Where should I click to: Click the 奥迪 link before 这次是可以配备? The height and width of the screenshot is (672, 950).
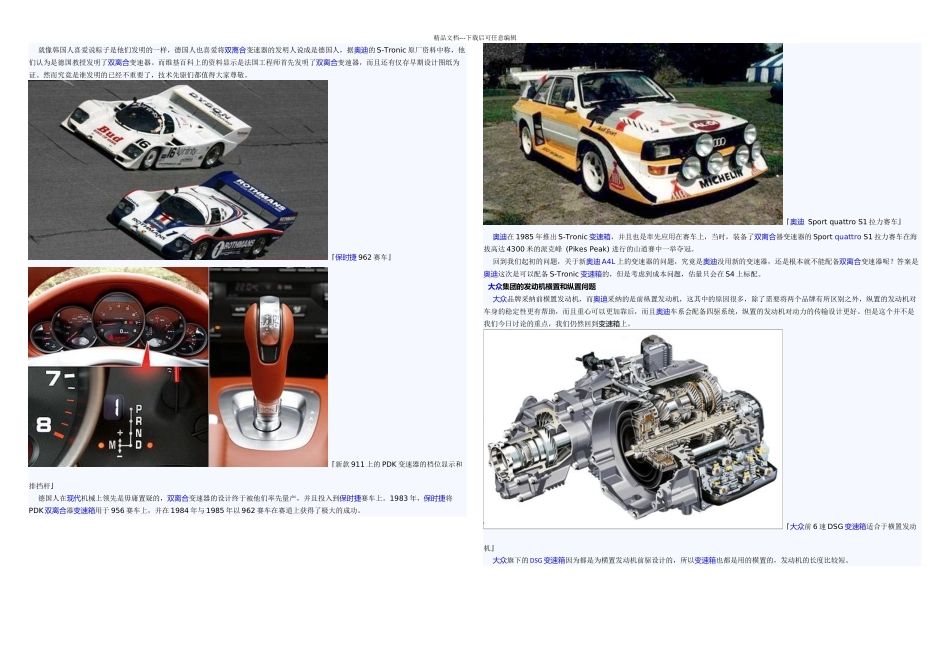click(x=491, y=274)
